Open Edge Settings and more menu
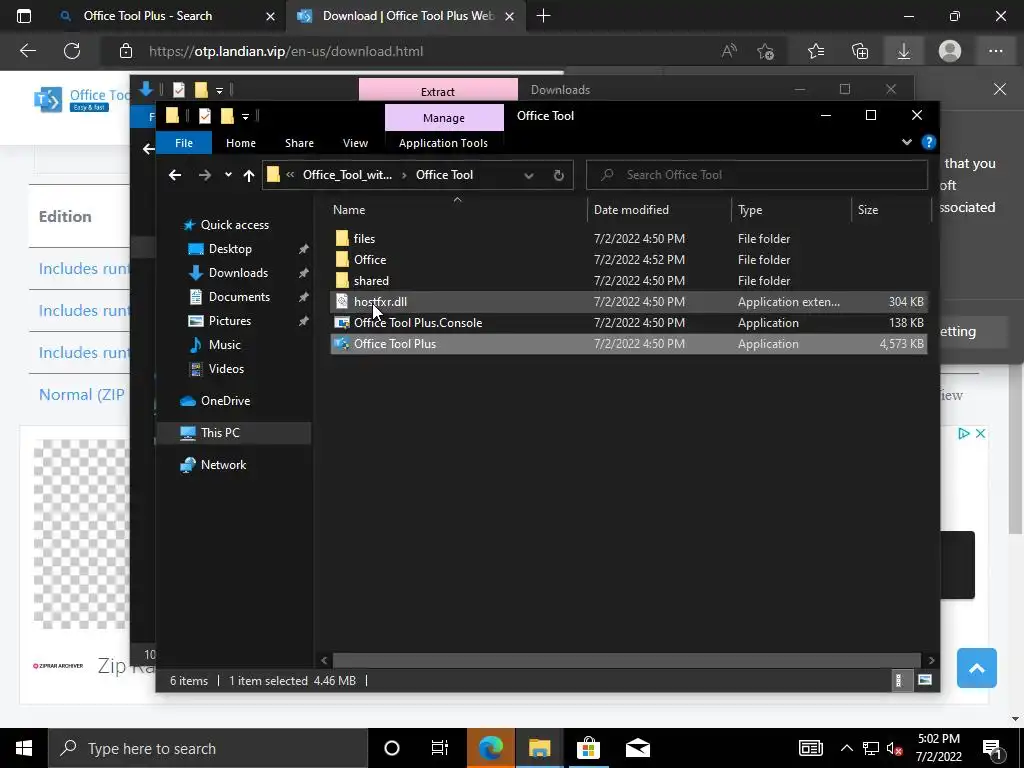The image size is (1024, 768). pos(995,51)
